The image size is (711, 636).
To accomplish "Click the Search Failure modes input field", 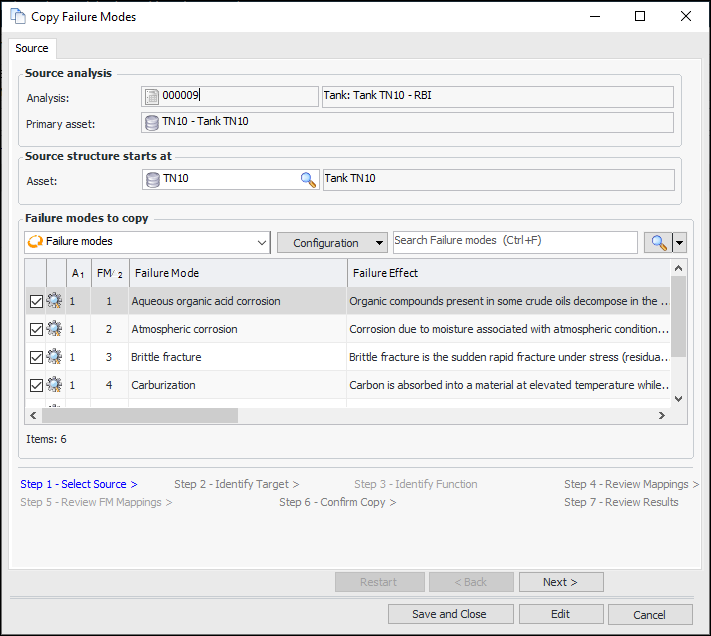I will (514, 241).
